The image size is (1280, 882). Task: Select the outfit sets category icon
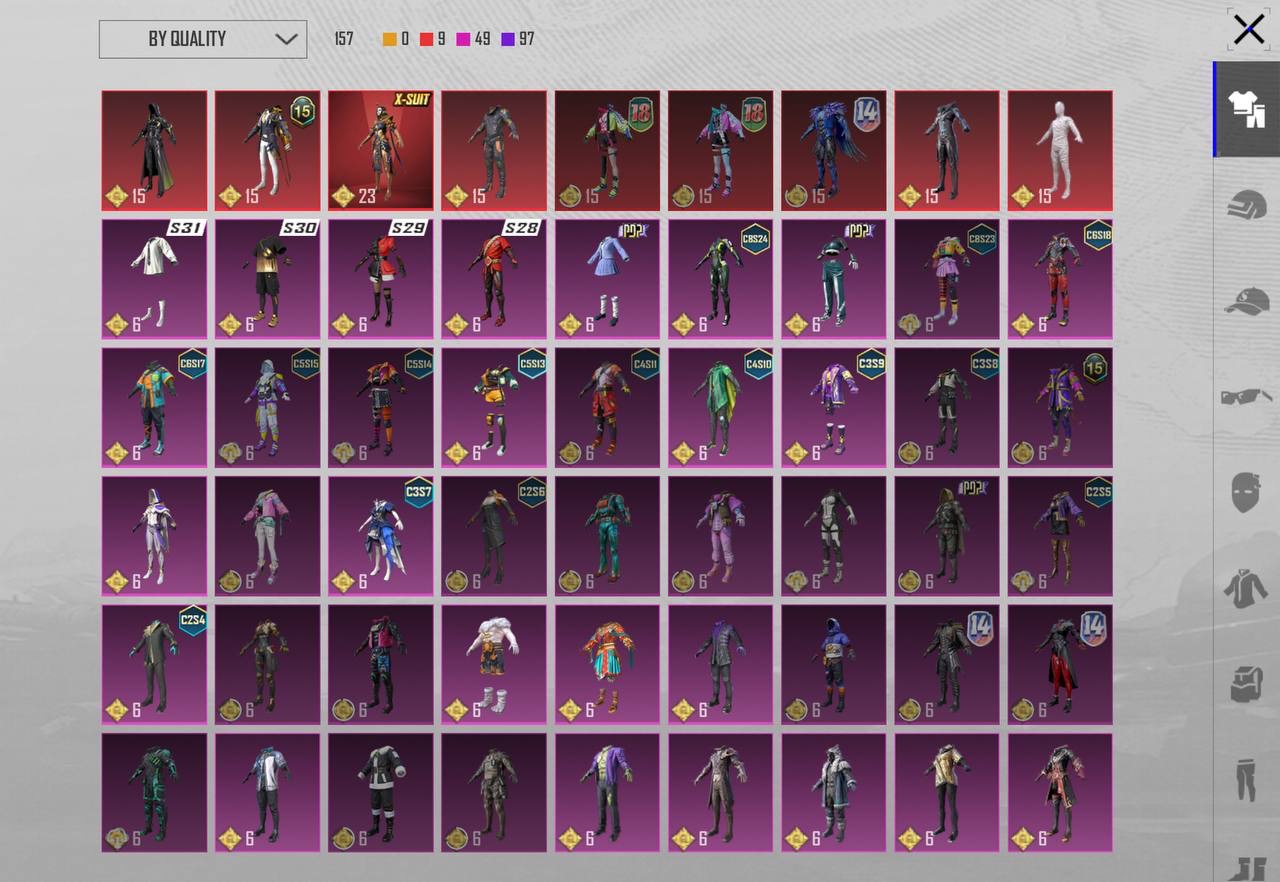1248,109
